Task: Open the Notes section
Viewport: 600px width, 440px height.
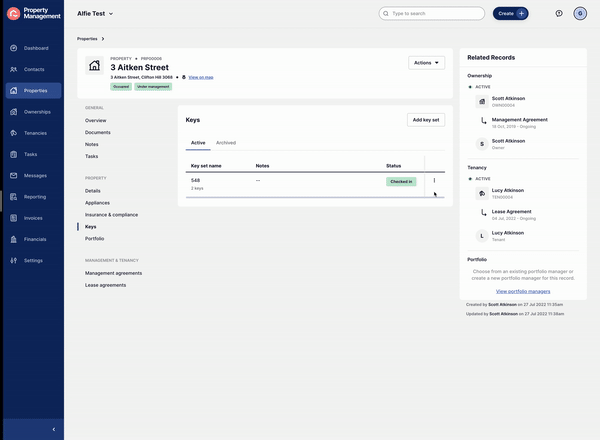Action: point(92,144)
